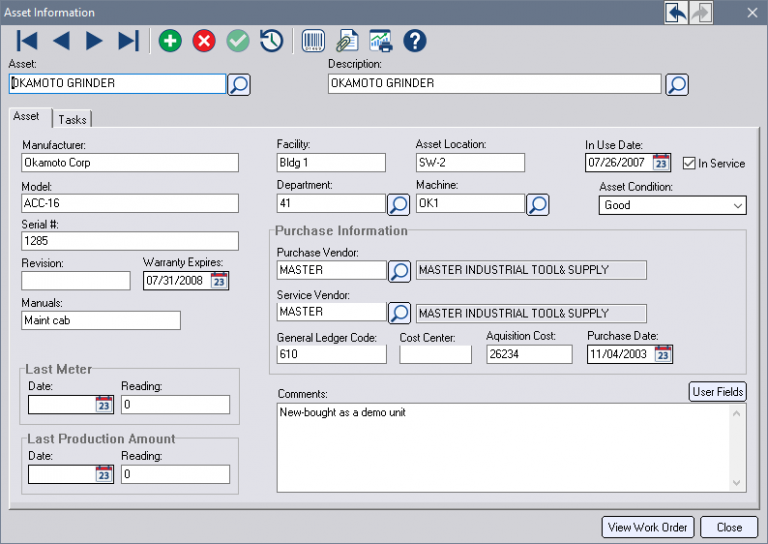Open the Purchase Date calendar picker

pyautogui.click(x=663, y=354)
